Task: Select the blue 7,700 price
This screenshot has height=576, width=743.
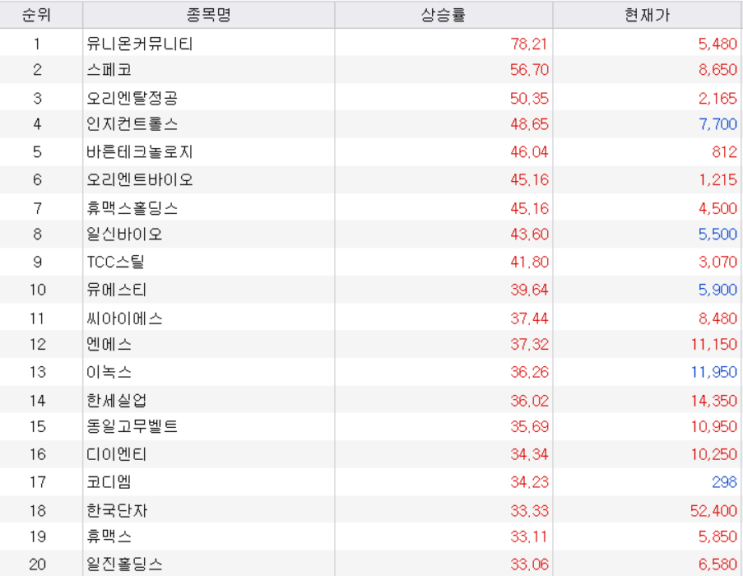Action: click(717, 124)
